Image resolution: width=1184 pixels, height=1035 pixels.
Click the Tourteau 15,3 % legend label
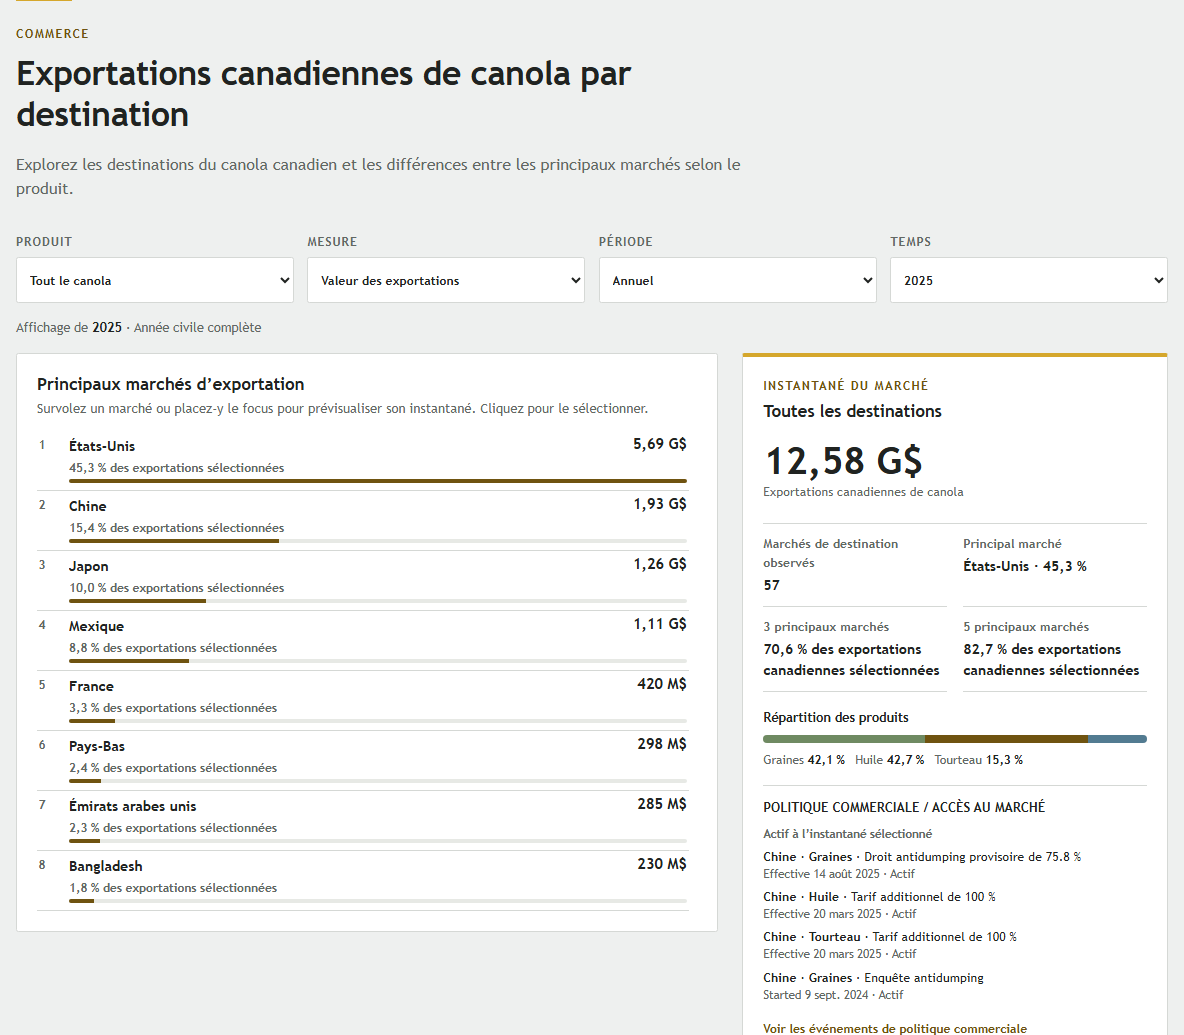pyautogui.click(x=979, y=760)
